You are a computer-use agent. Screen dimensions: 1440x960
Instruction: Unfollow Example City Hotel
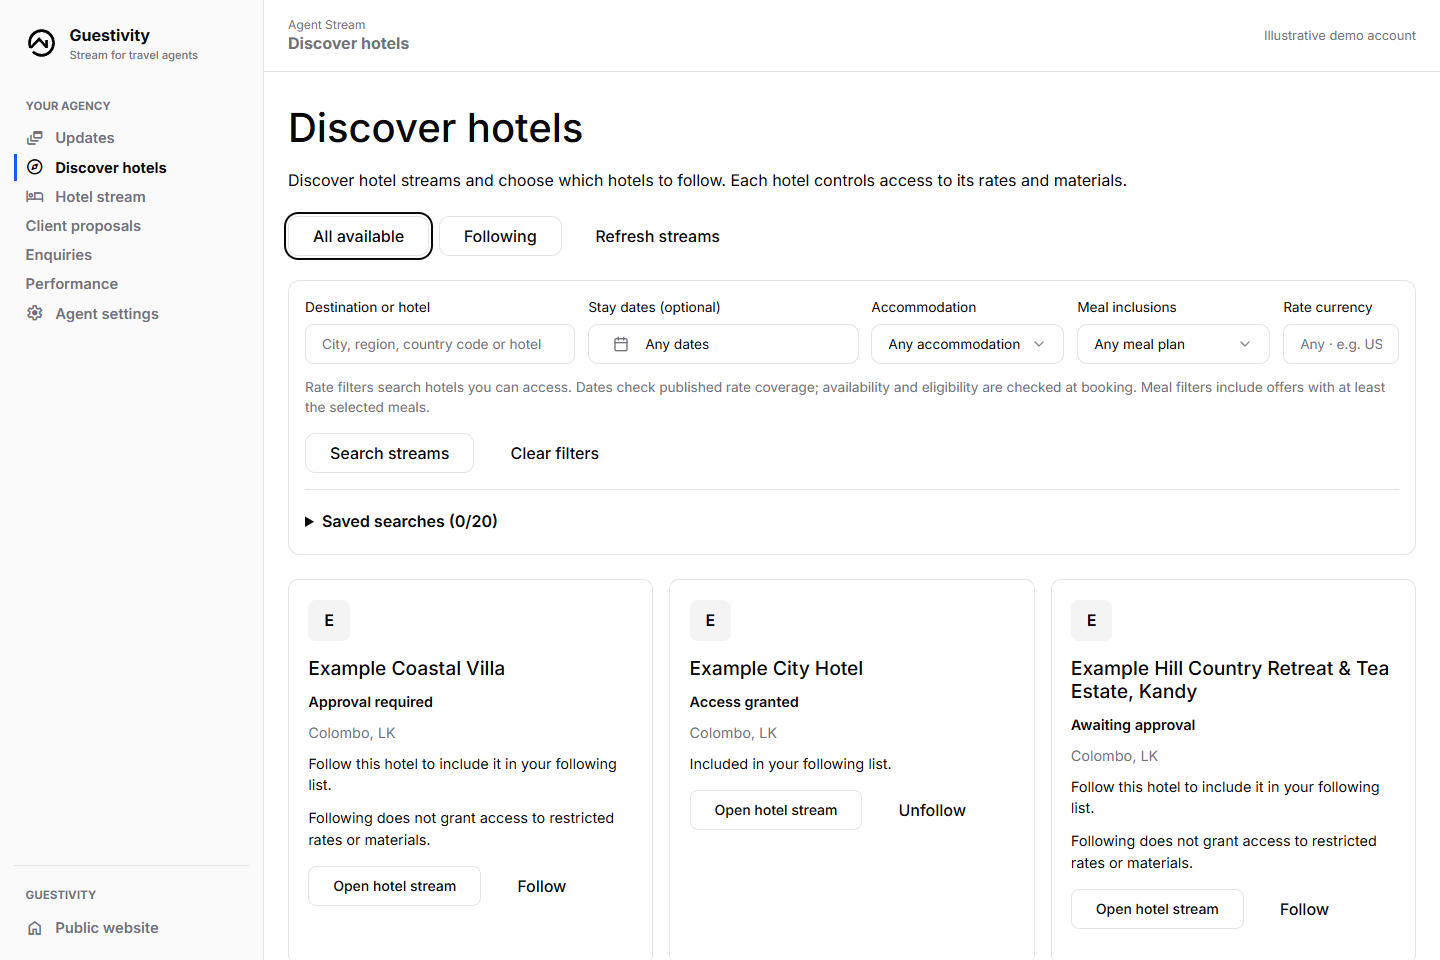tap(932, 810)
